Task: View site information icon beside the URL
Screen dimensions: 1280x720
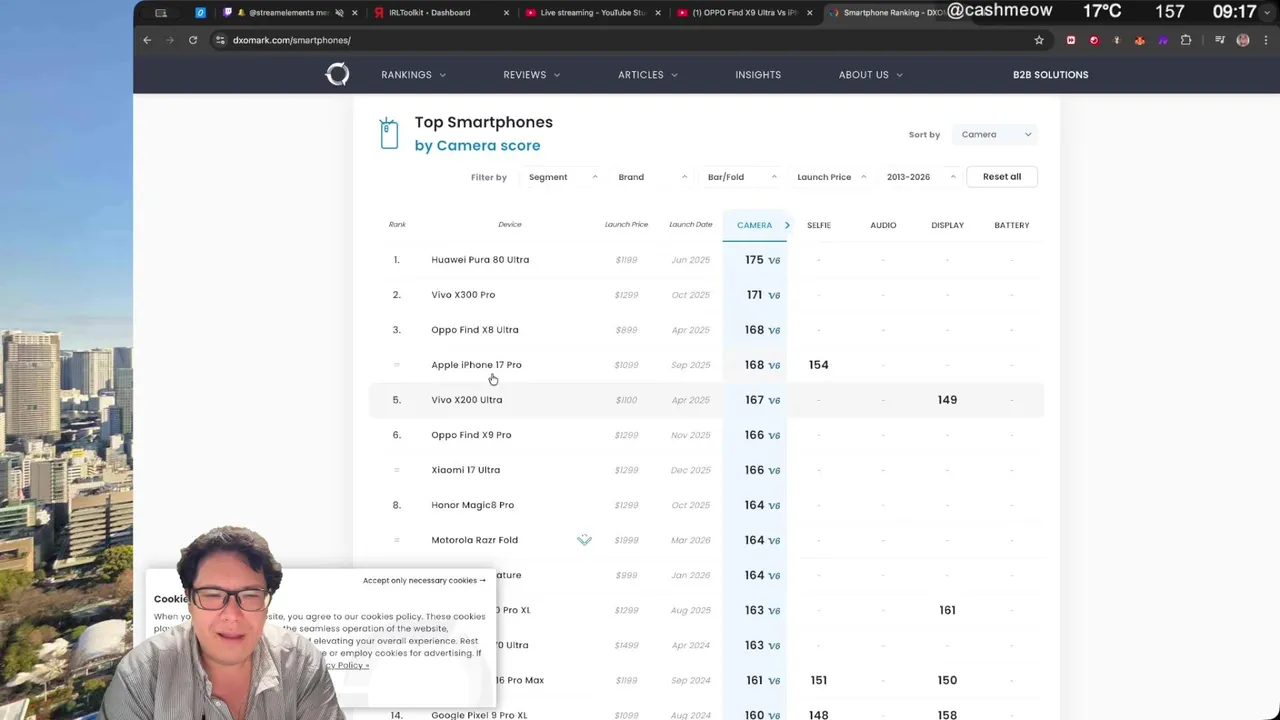Action: 221,40
